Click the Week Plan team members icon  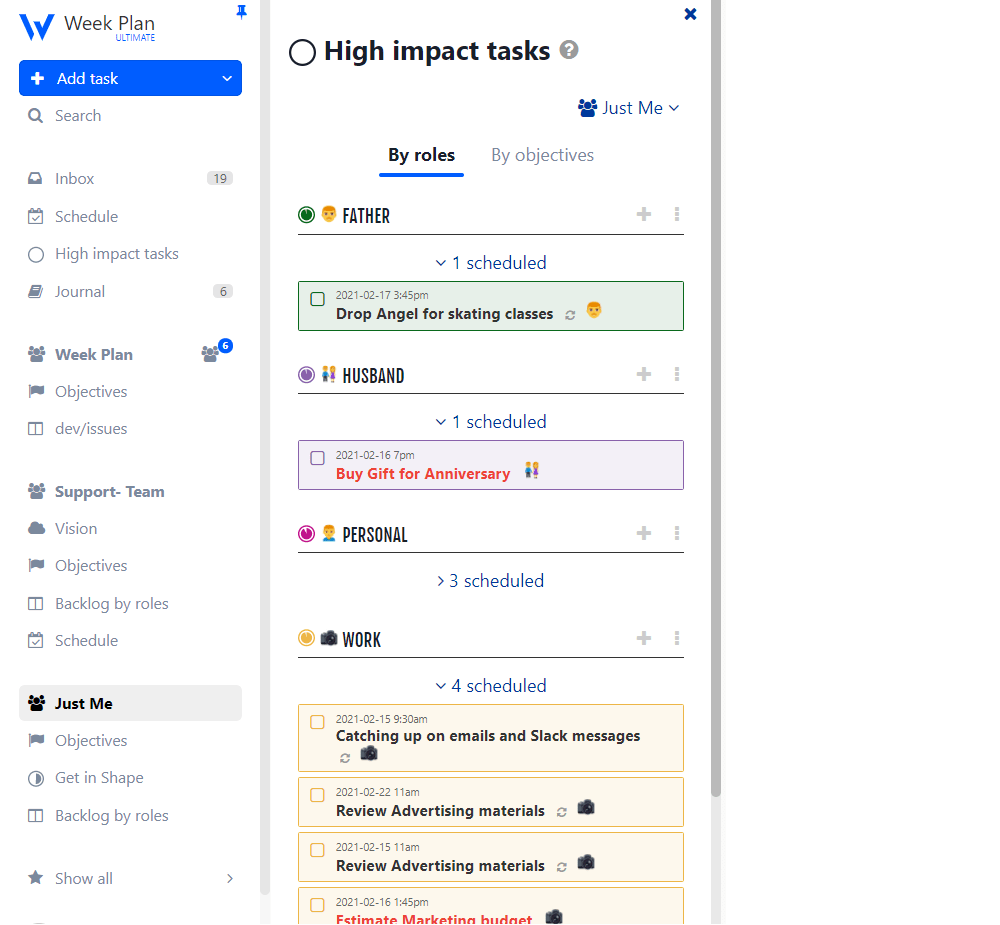(210, 354)
